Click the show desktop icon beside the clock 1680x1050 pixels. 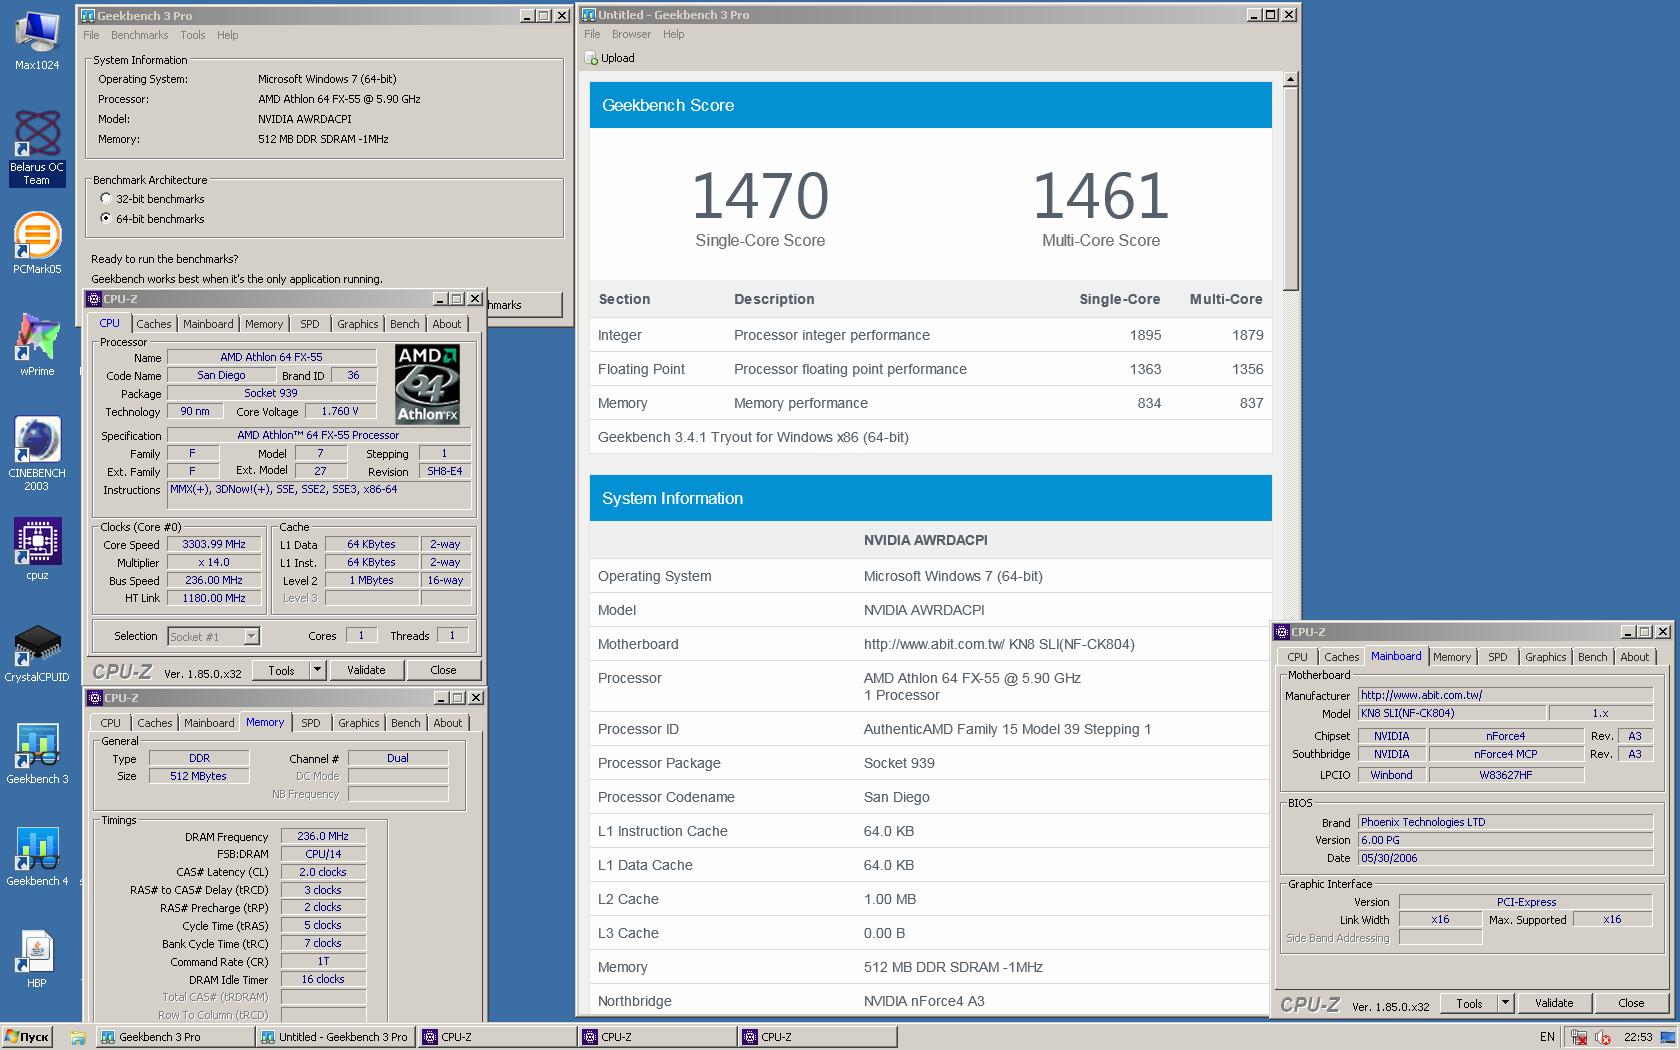pyautogui.click(x=1668, y=1037)
